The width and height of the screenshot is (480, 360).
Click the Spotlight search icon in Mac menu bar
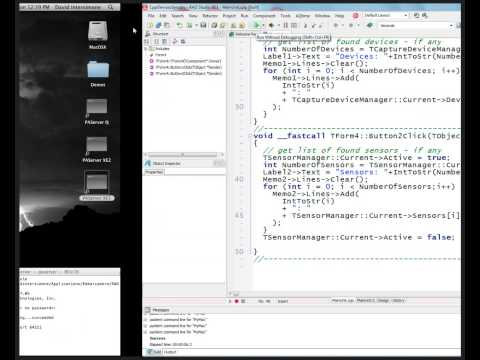pos(110,7)
